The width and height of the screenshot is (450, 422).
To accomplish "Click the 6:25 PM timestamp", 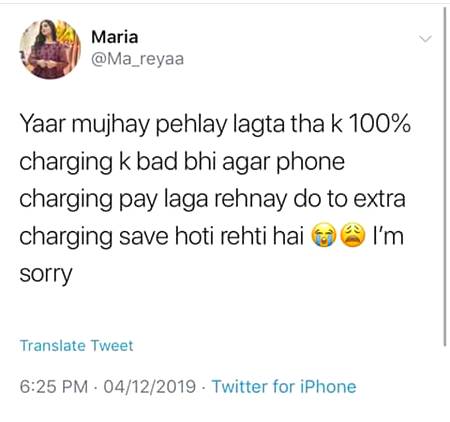I will pos(54,387).
